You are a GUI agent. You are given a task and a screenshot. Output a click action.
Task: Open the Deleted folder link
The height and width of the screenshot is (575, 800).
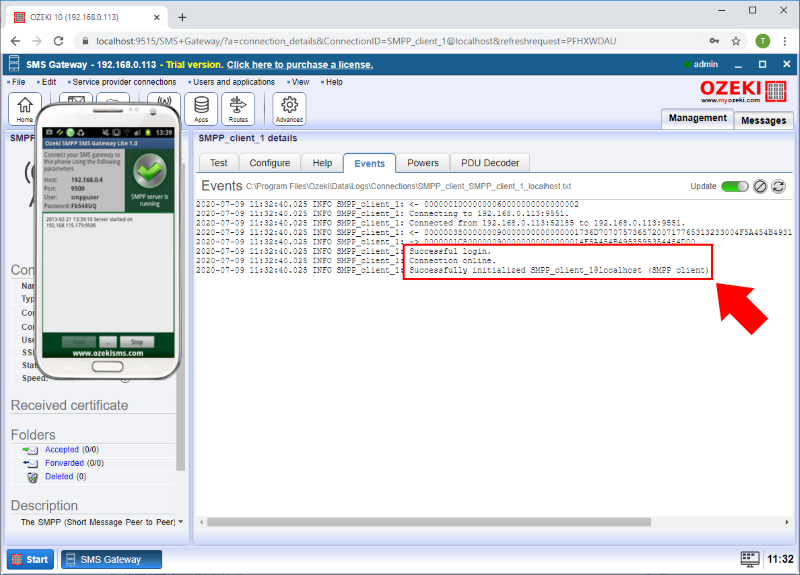59,476
